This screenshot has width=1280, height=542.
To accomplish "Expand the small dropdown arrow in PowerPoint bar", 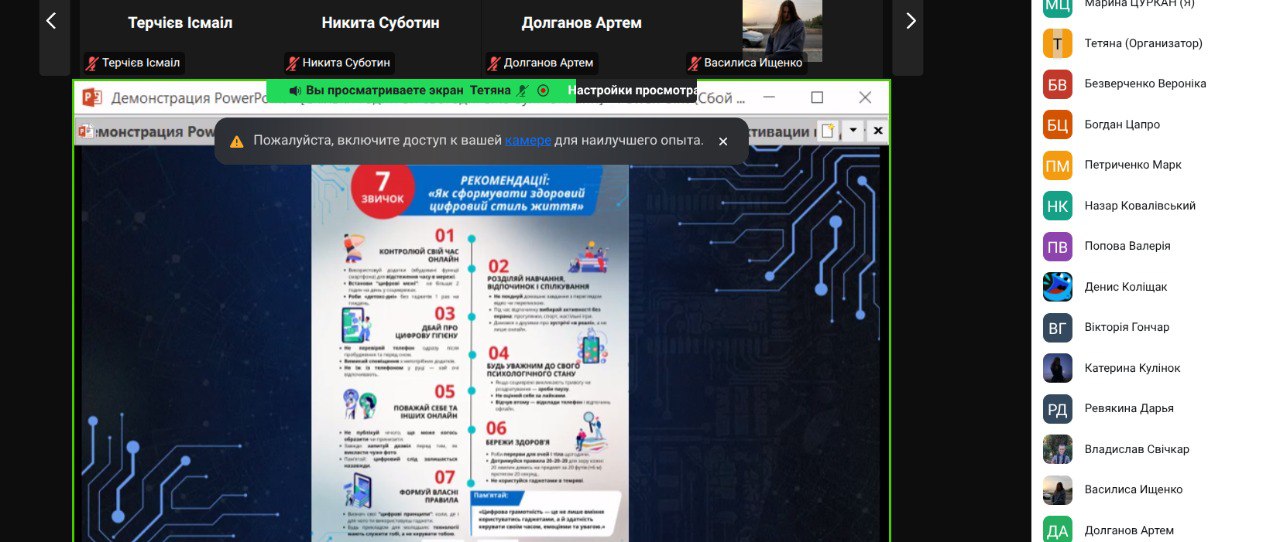I will click(853, 130).
